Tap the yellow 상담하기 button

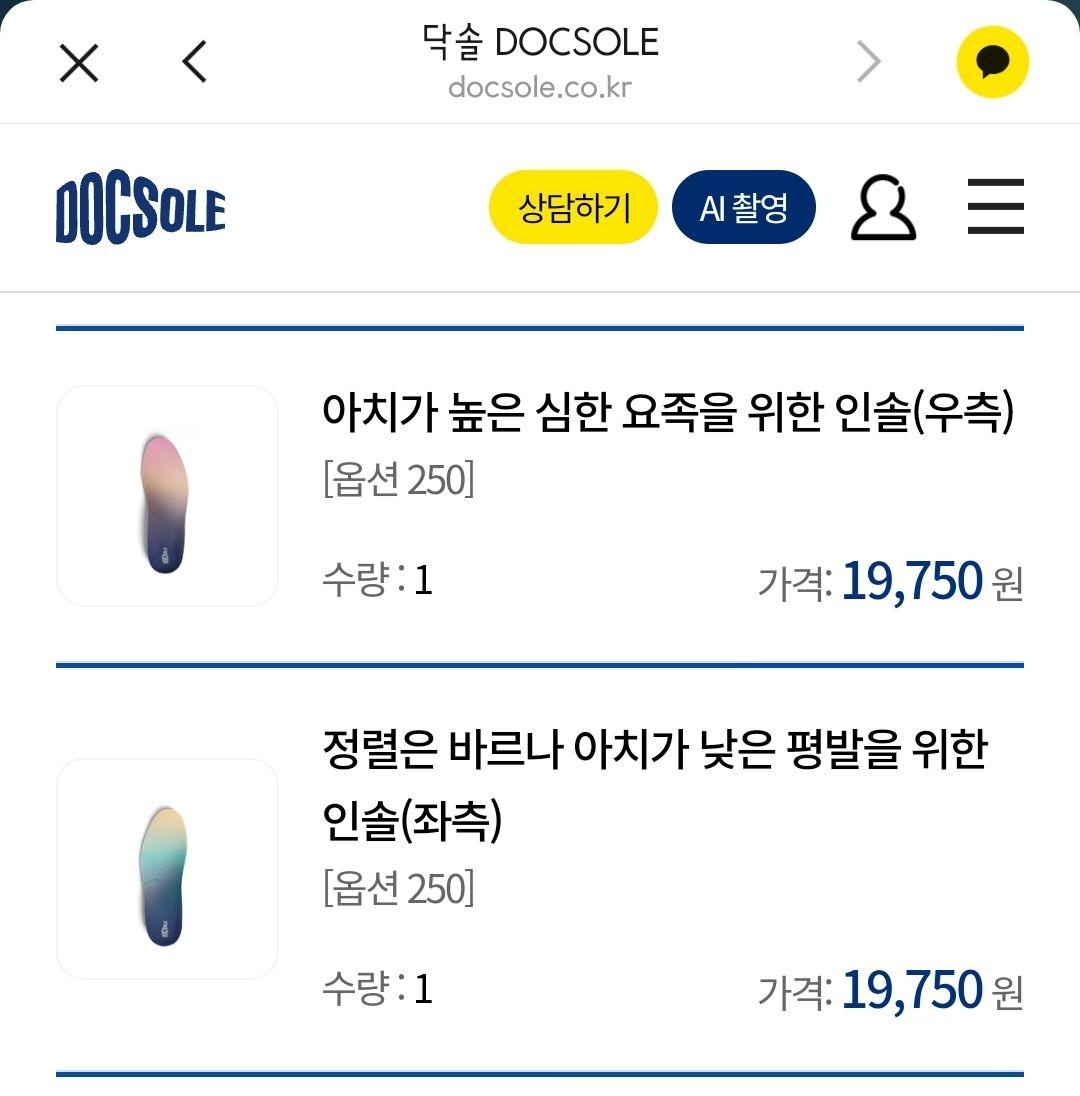[x=573, y=207]
